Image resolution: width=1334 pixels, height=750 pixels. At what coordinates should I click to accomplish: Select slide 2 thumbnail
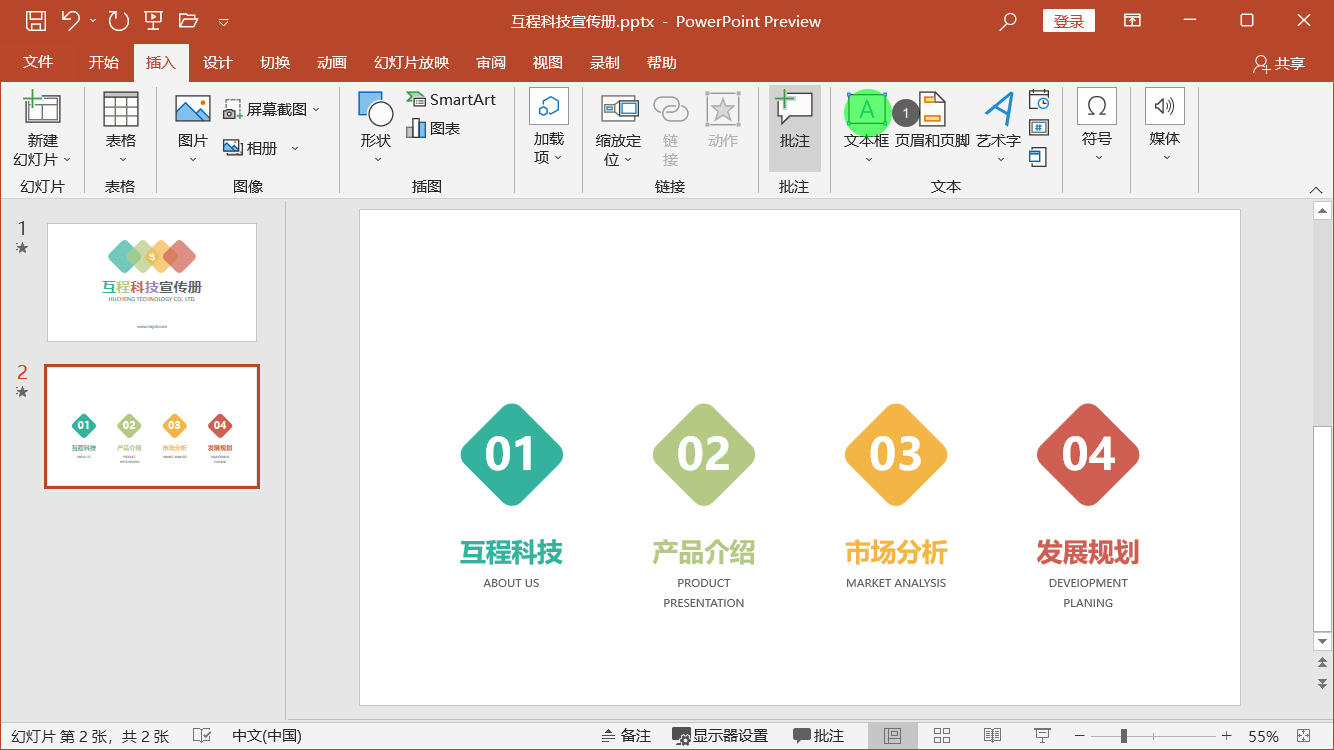pos(152,426)
